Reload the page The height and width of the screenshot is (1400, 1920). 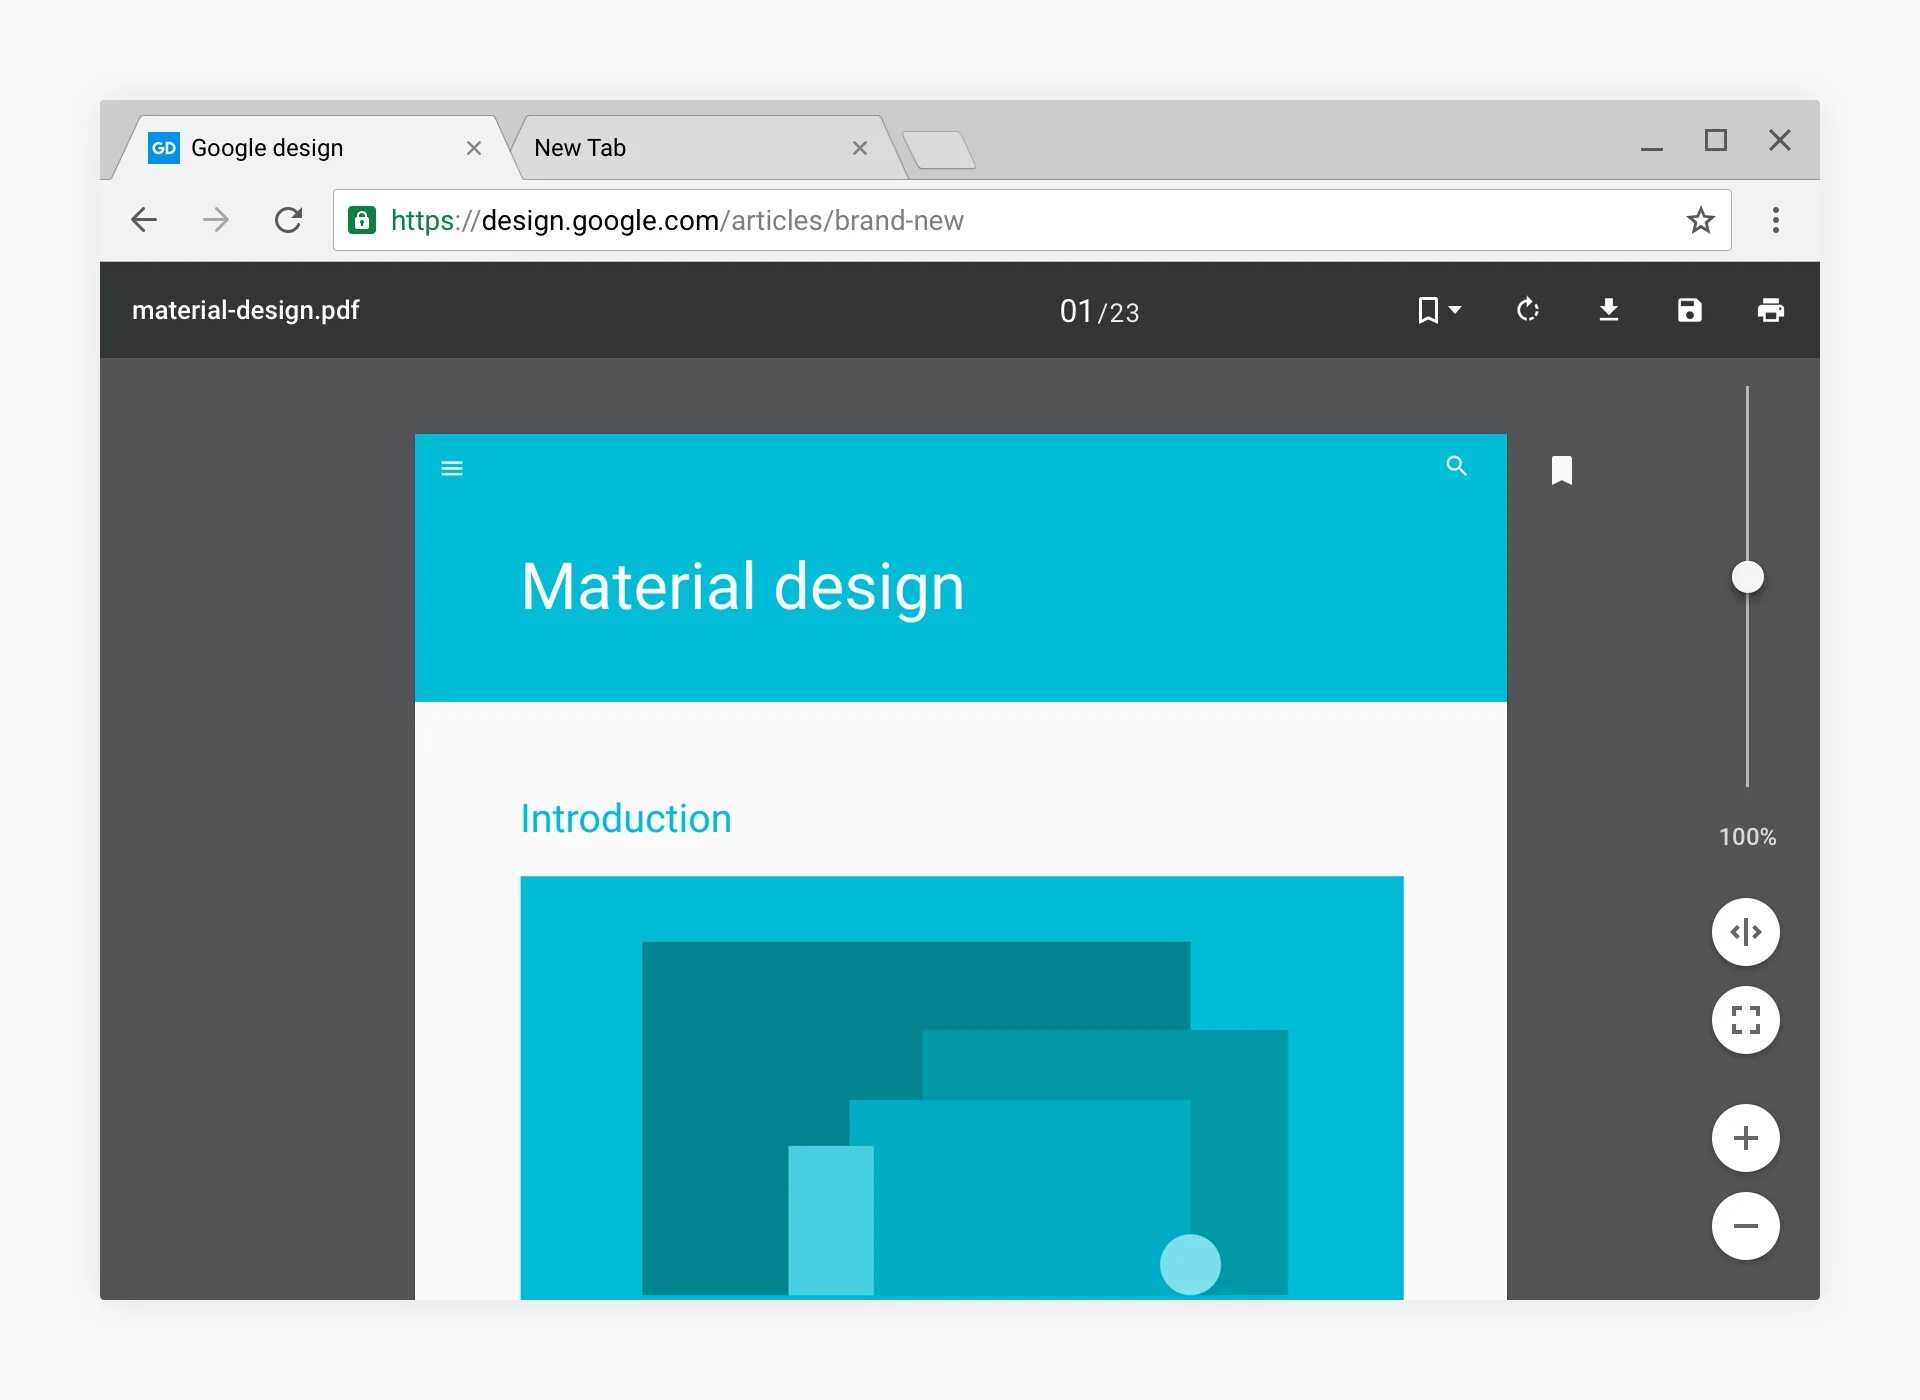coord(288,220)
